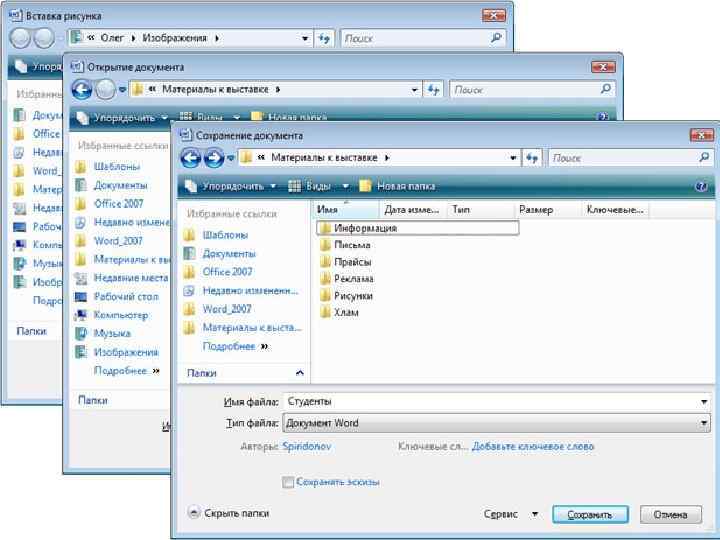Image resolution: width=720 pixels, height=540 pixels.
Task: Open Office 2007 favorite in Save dialog
Action: (x=227, y=272)
